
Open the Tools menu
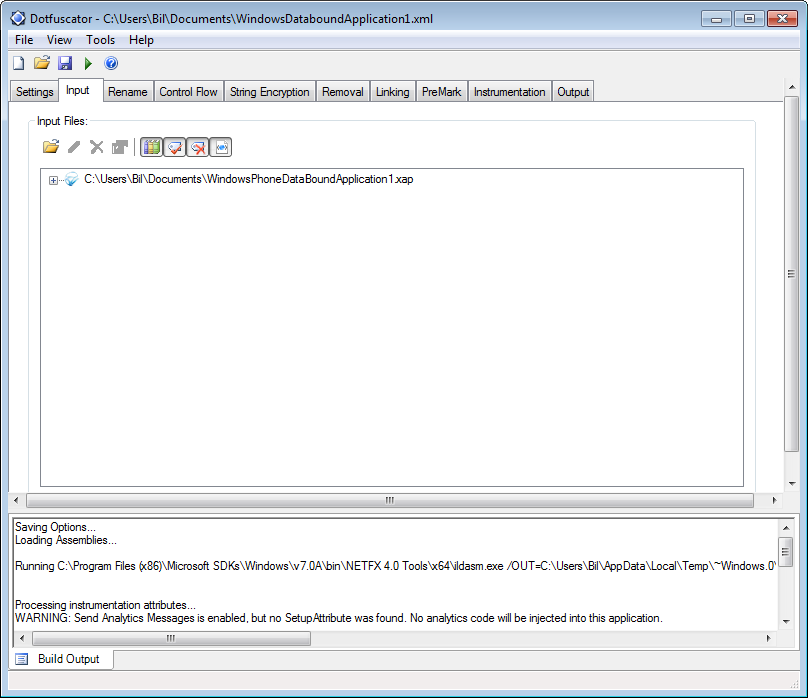click(100, 40)
